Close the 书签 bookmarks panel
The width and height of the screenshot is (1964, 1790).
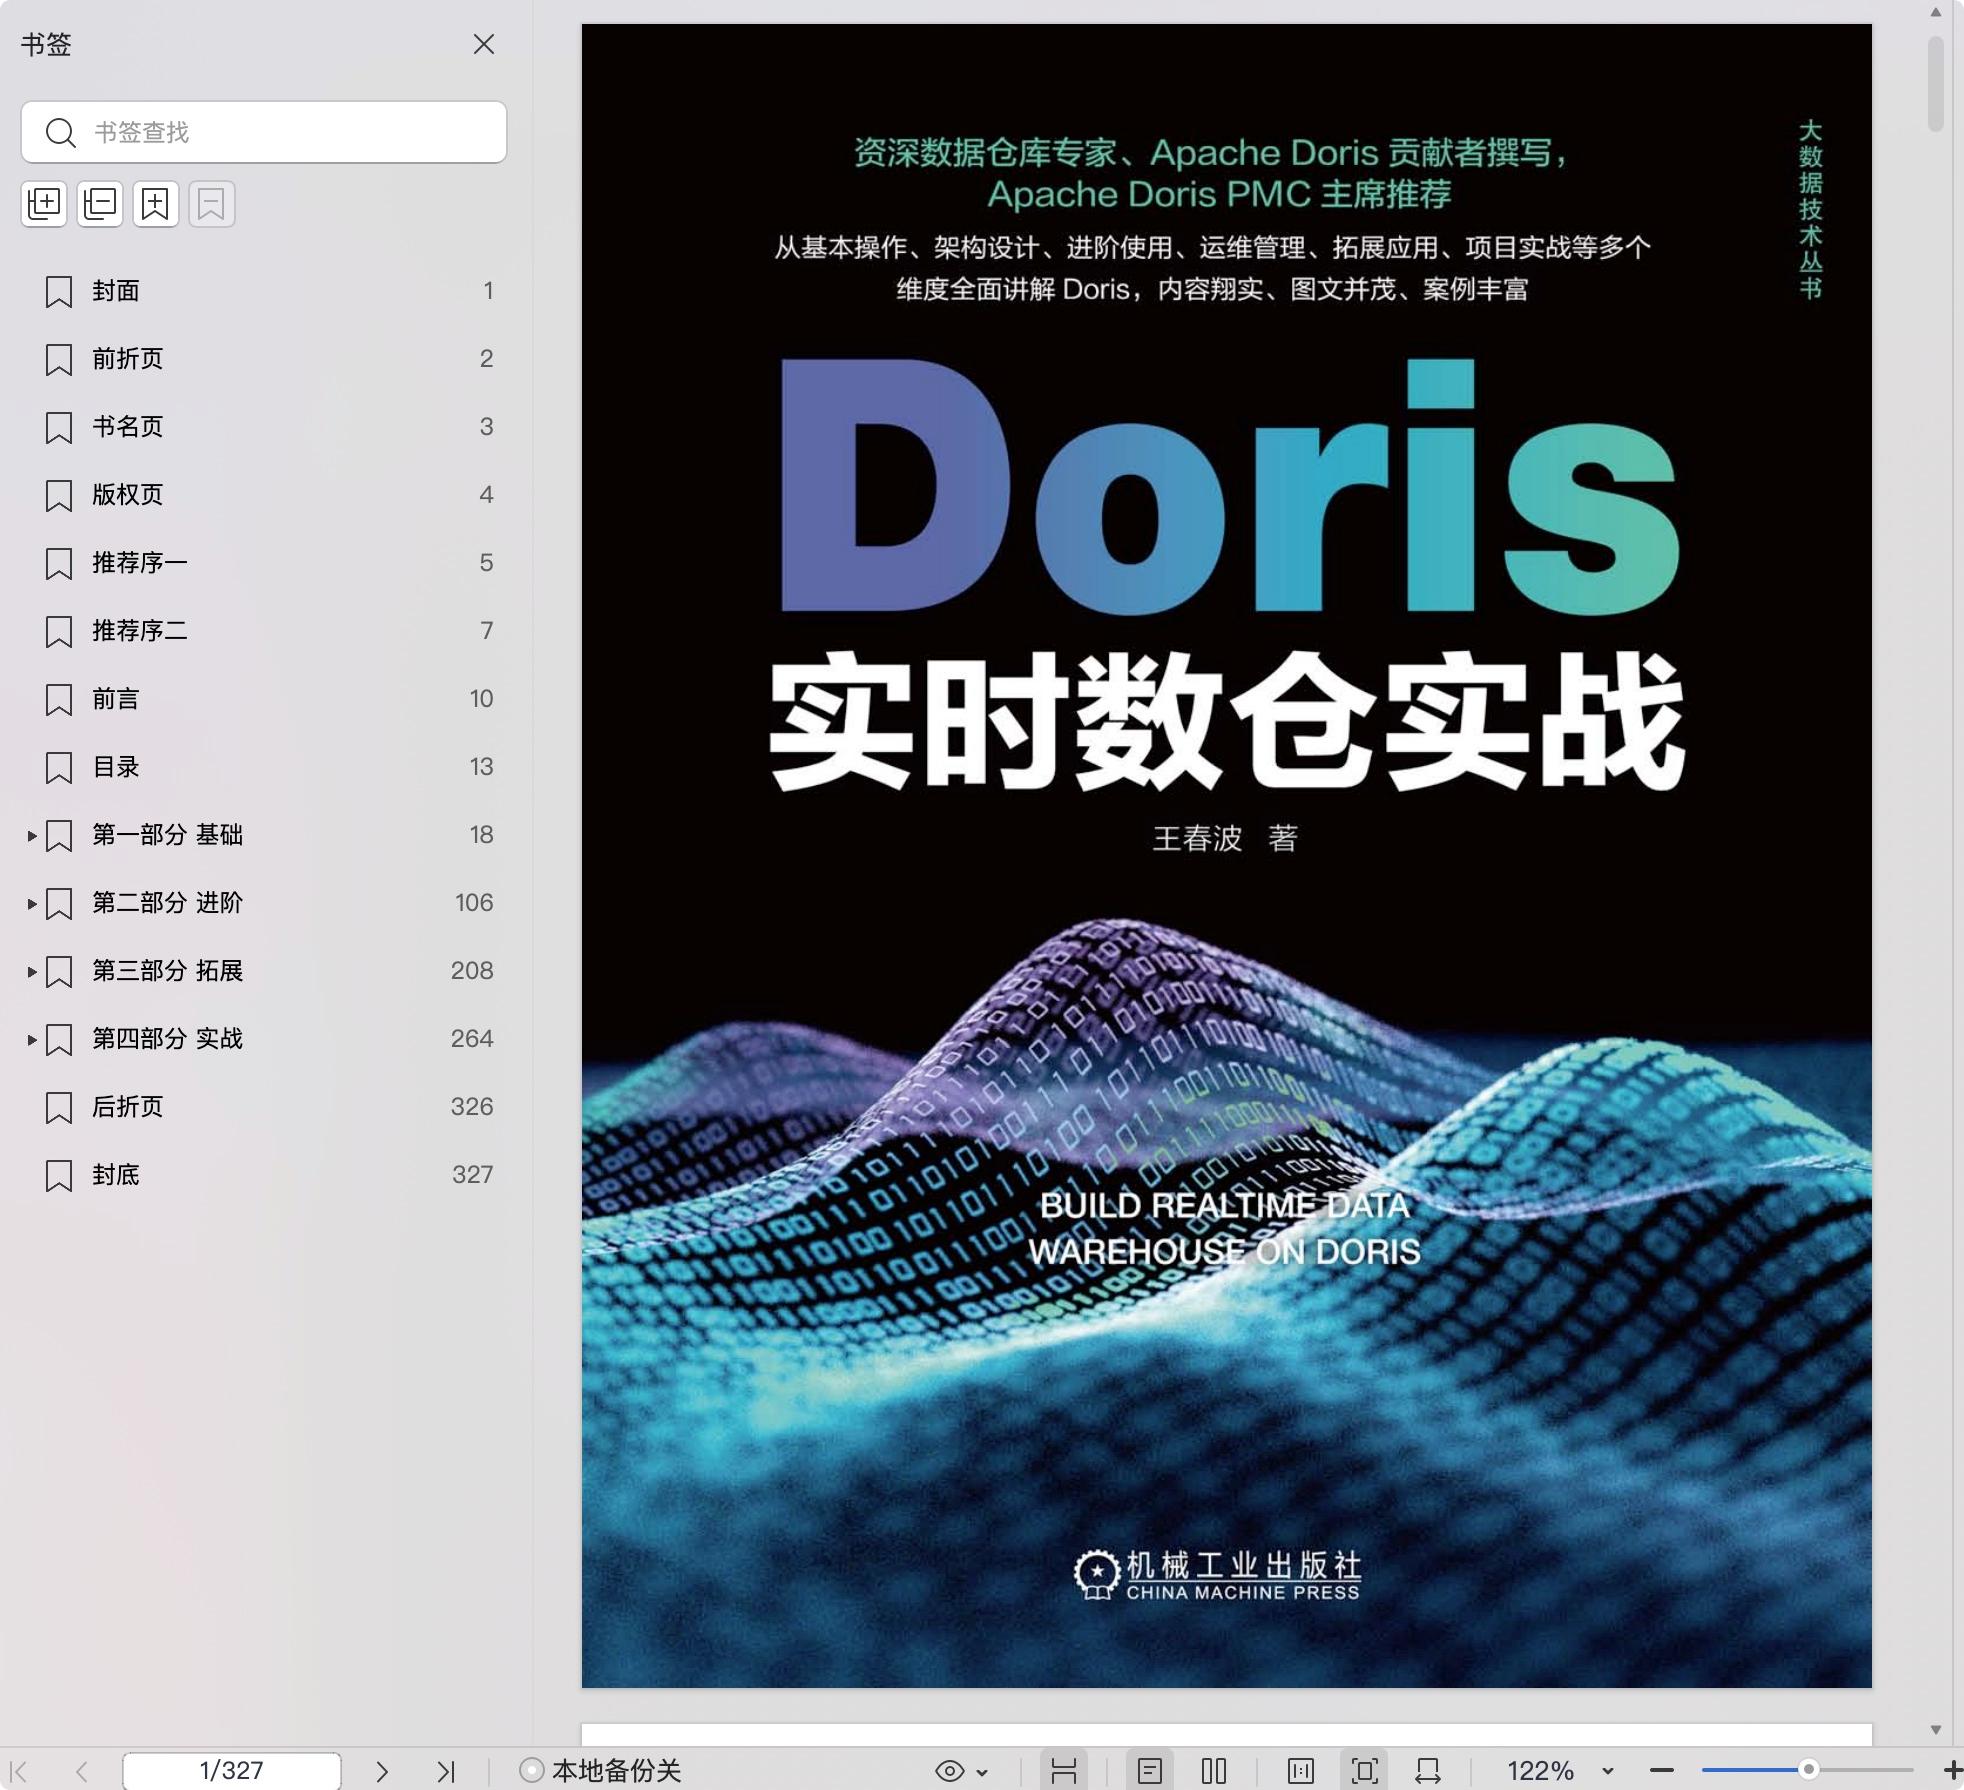click(484, 44)
